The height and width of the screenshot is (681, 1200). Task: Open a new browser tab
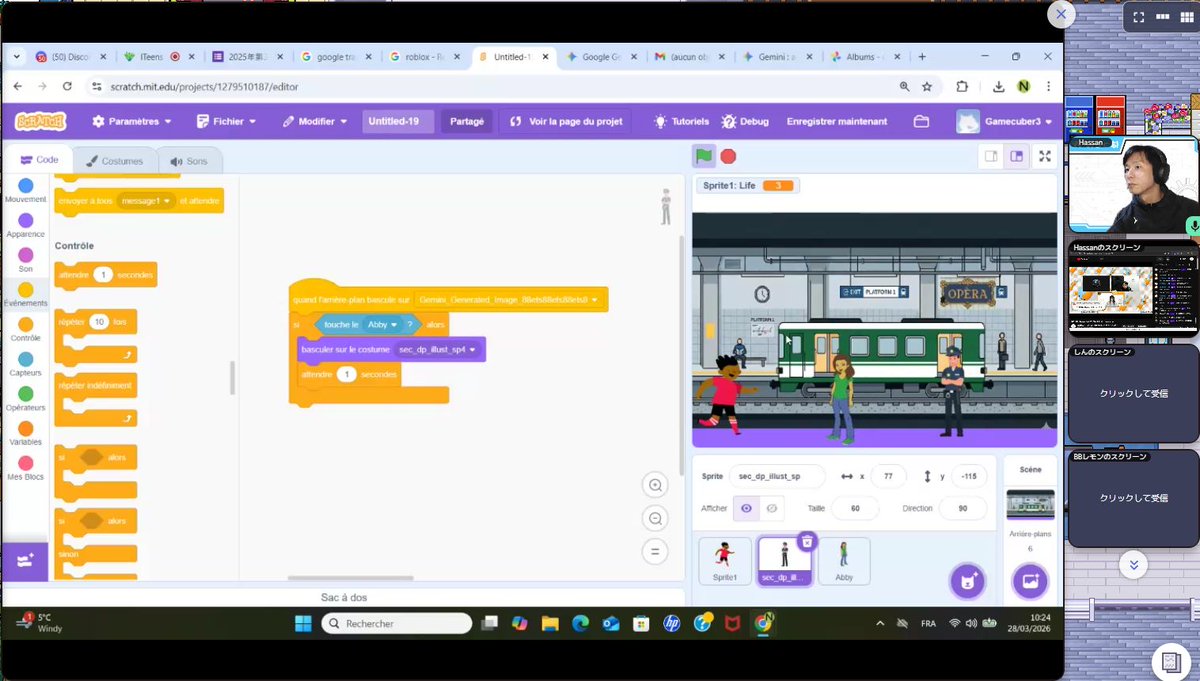point(922,57)
